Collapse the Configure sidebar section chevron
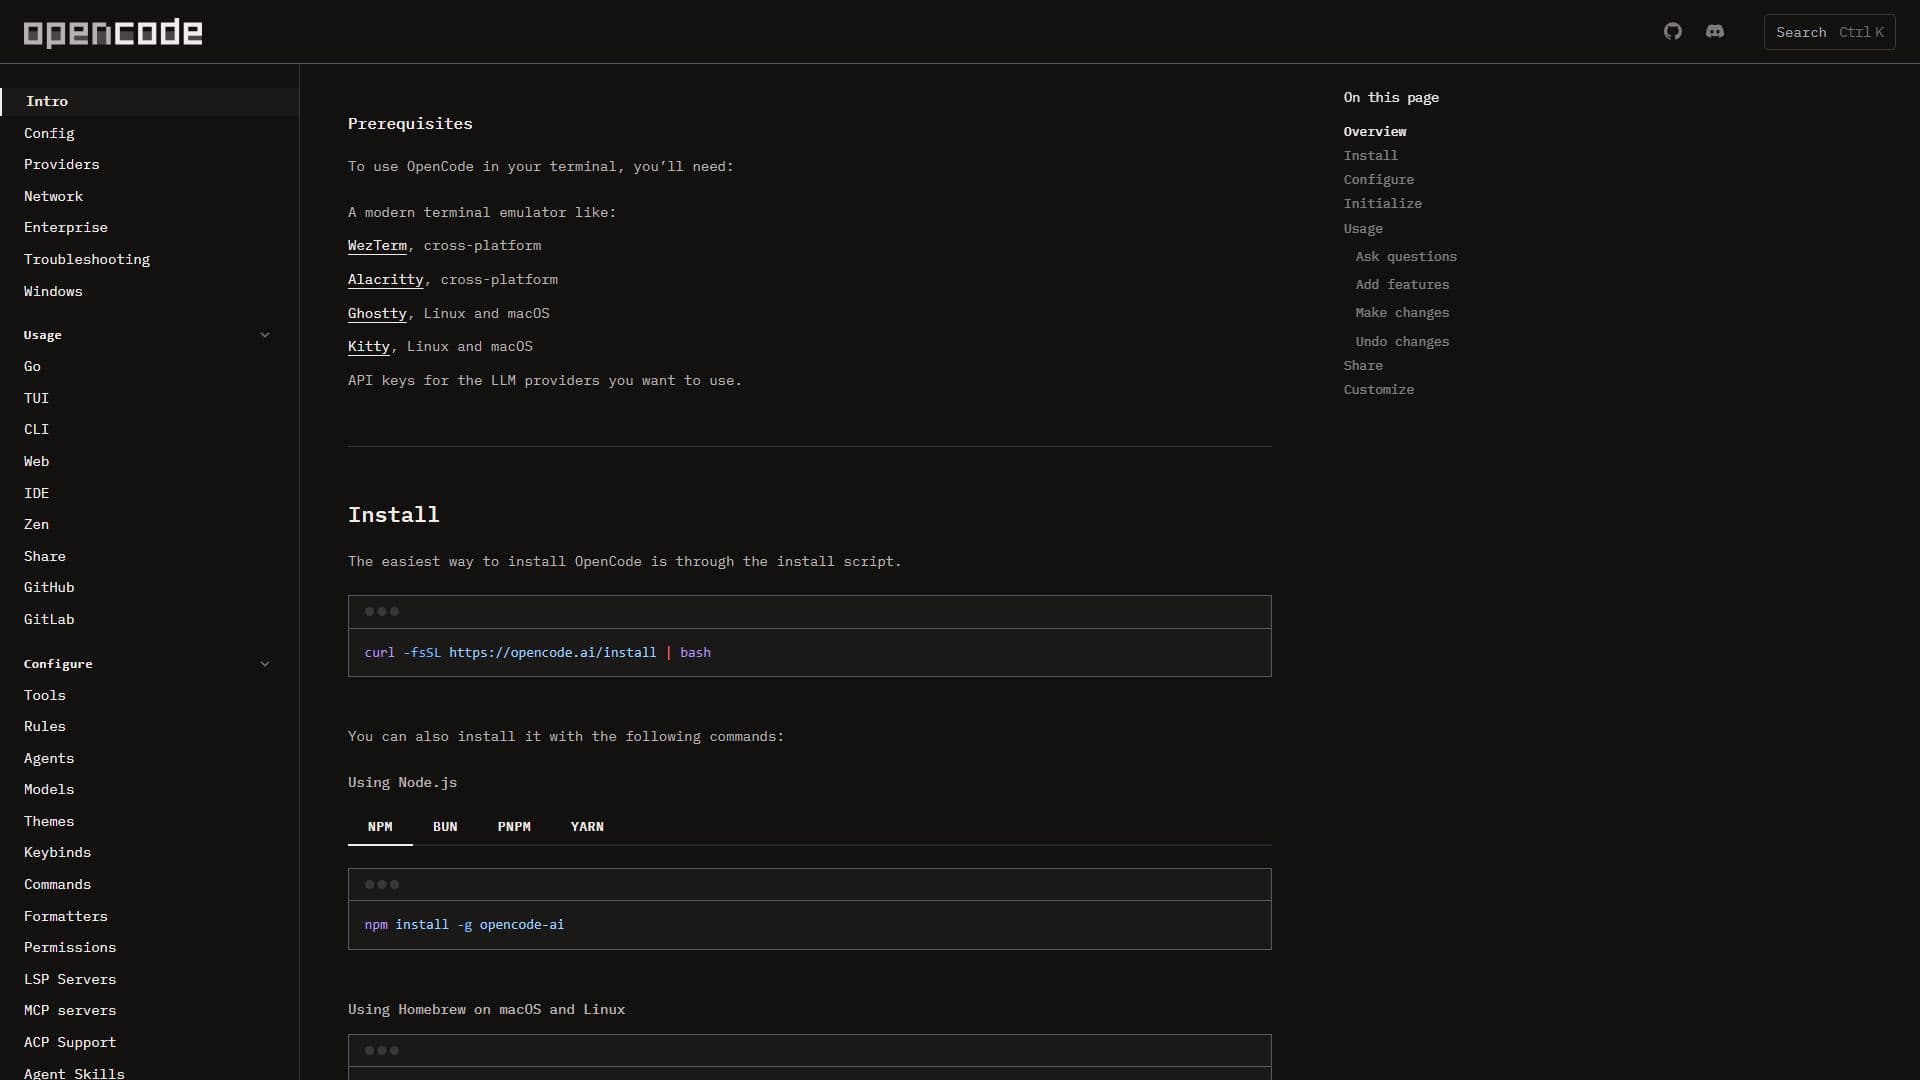1920x1080 pixels. click(265, 664)
